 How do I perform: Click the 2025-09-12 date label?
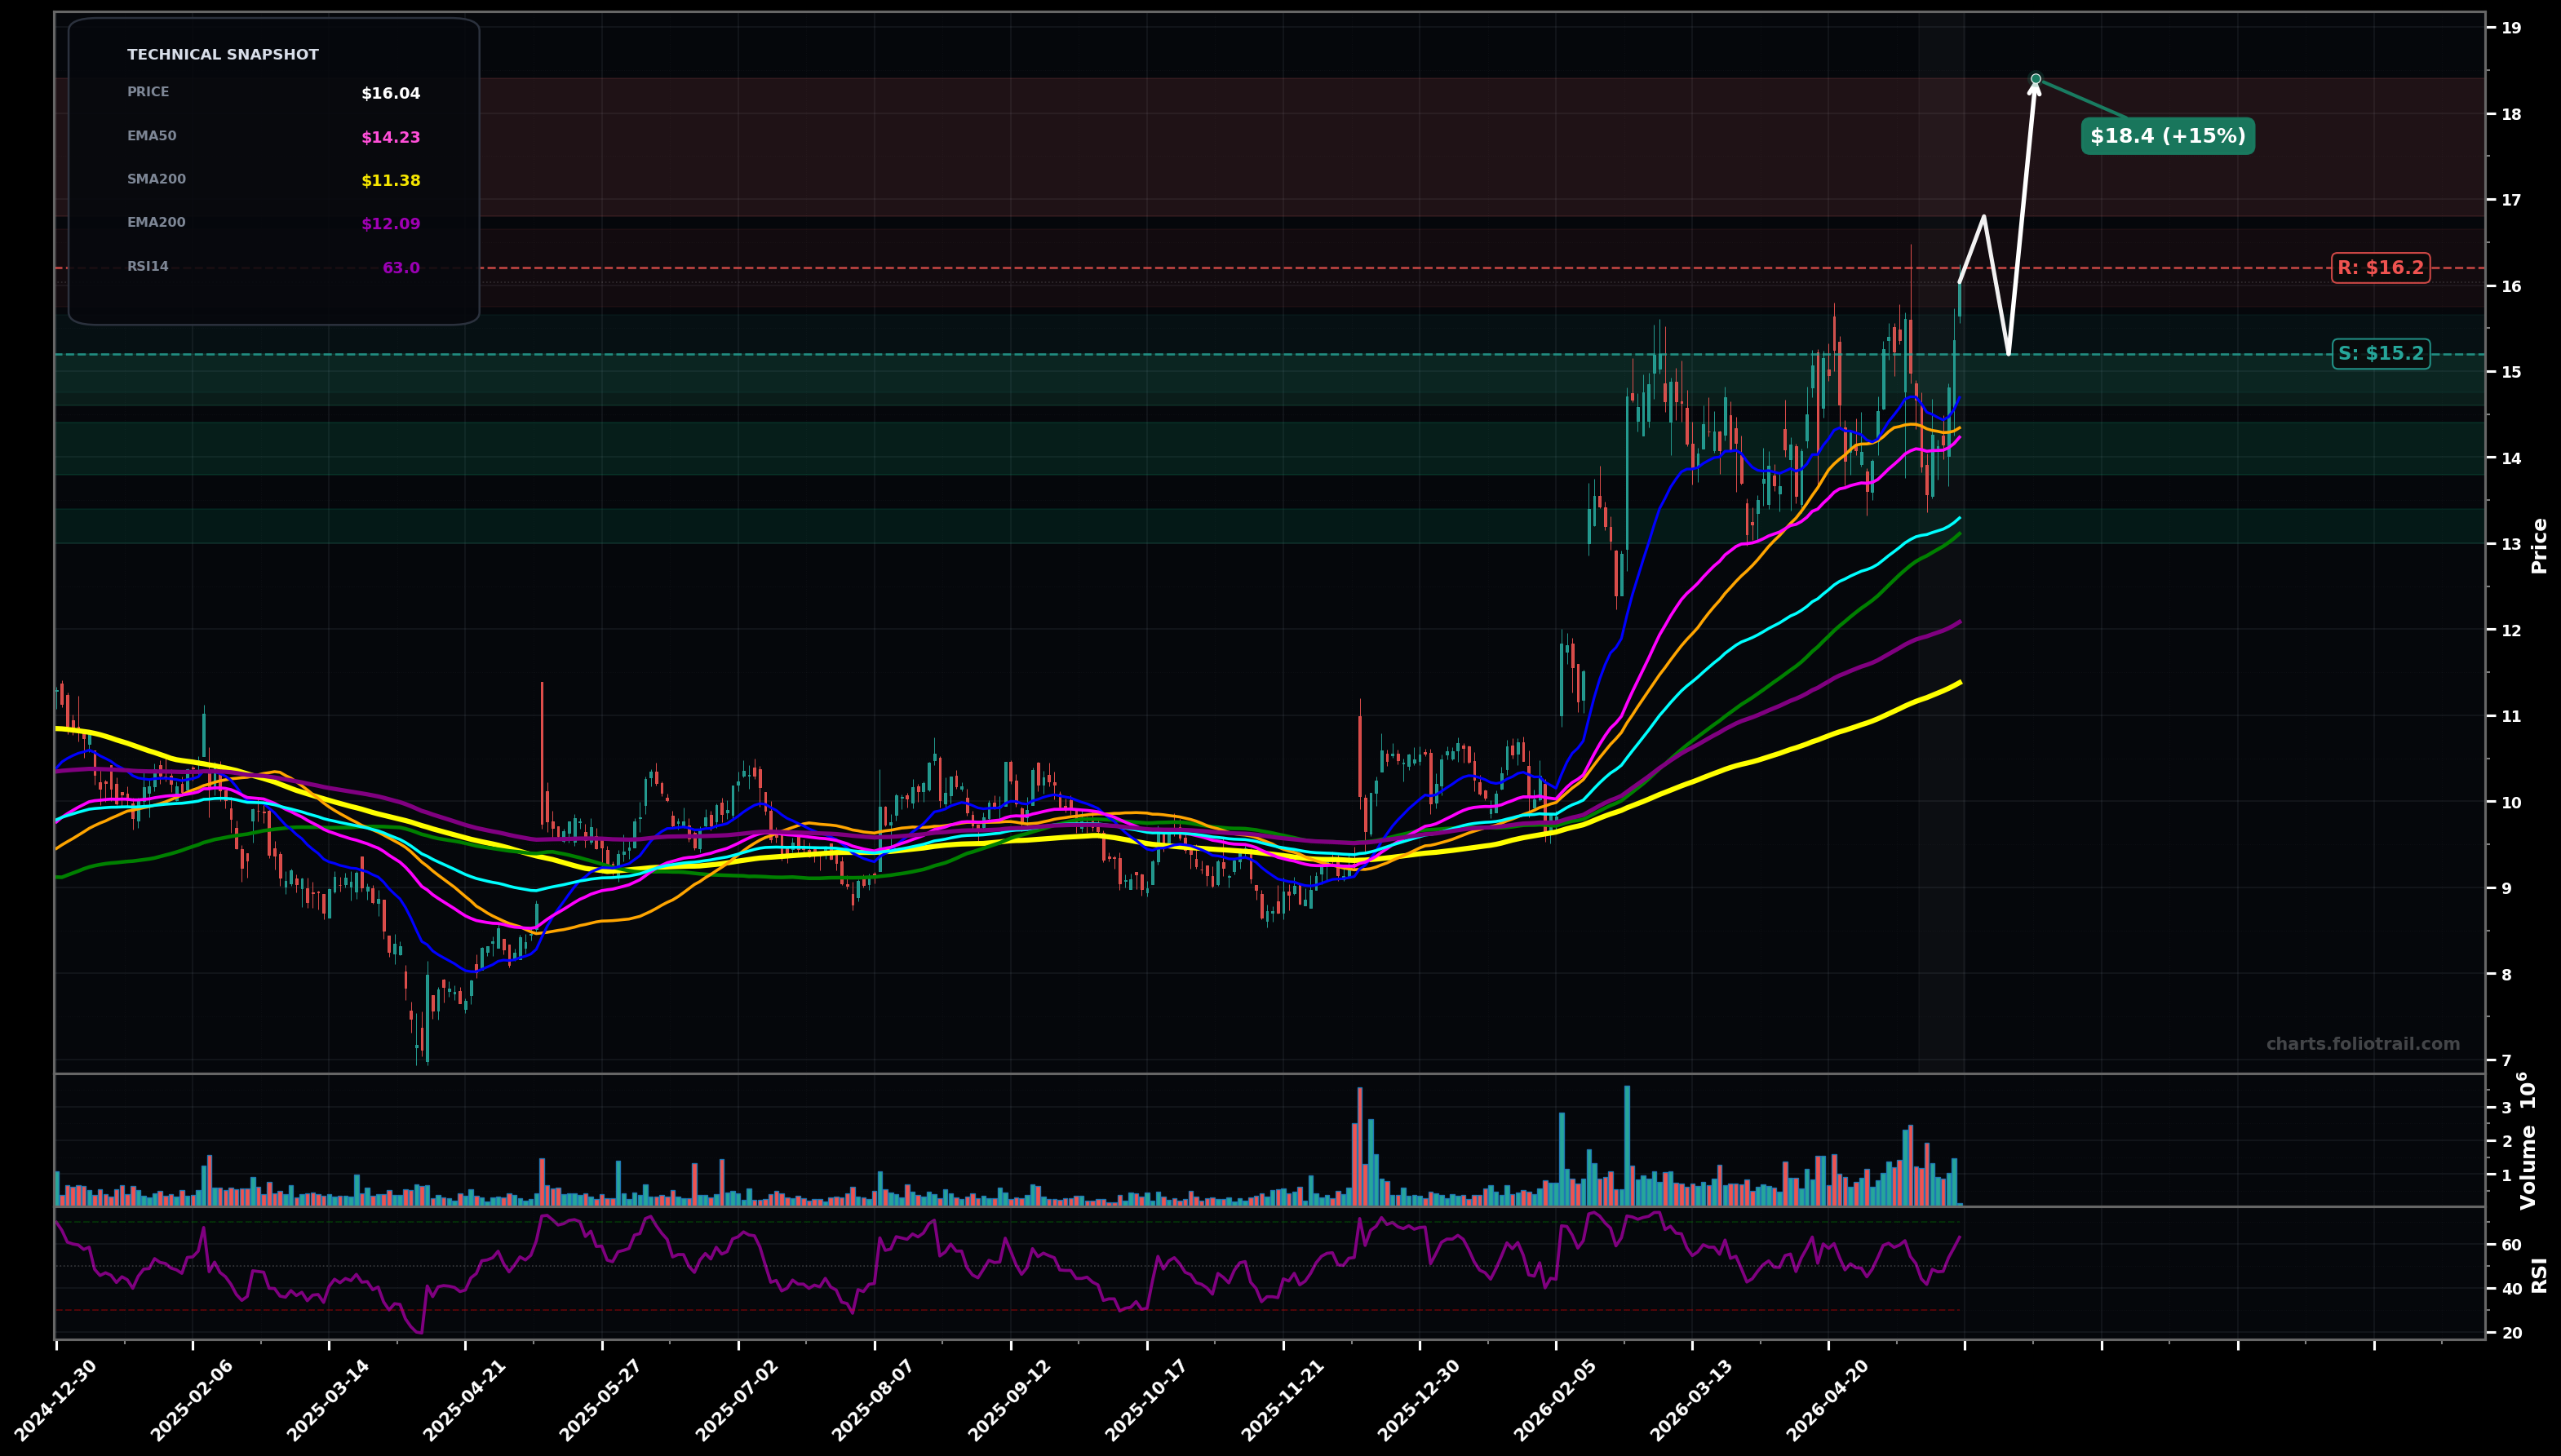pos(1010,1400)
